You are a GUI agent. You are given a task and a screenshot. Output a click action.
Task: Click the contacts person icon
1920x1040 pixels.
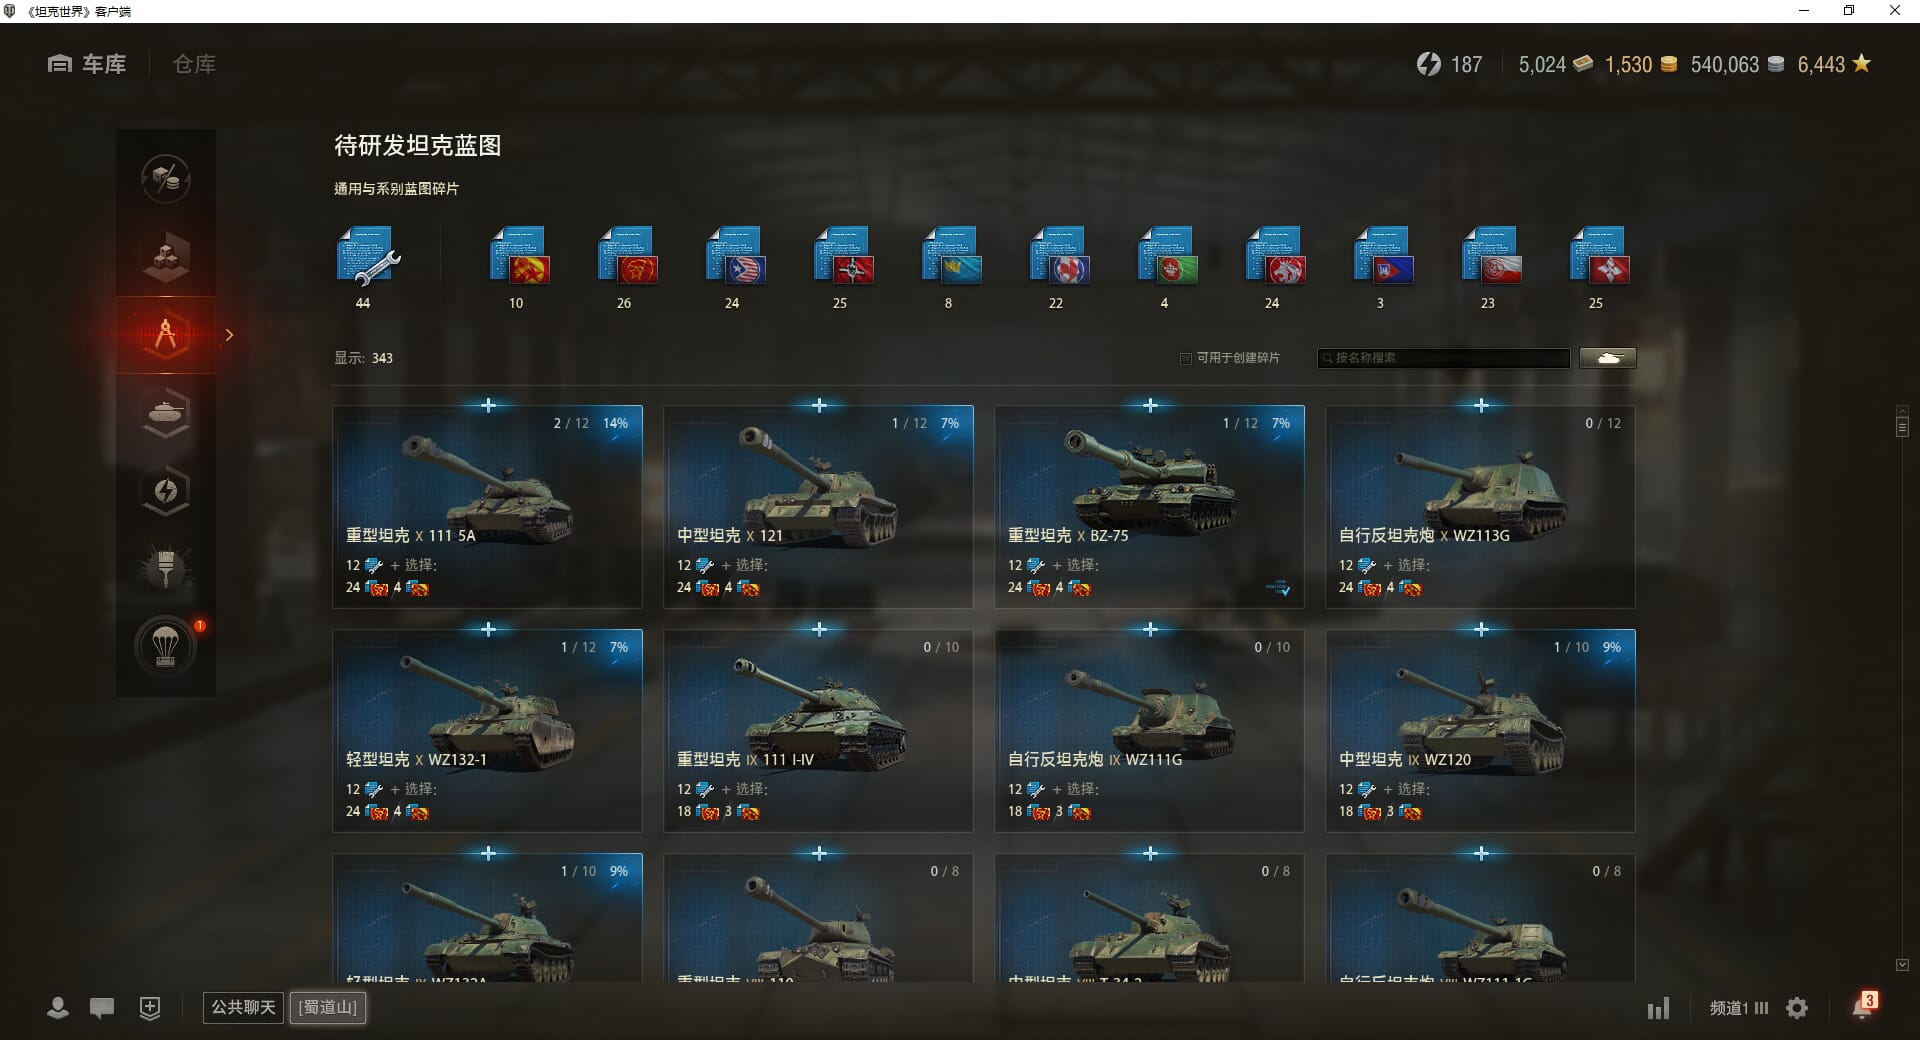click(x=58, y=1008)
